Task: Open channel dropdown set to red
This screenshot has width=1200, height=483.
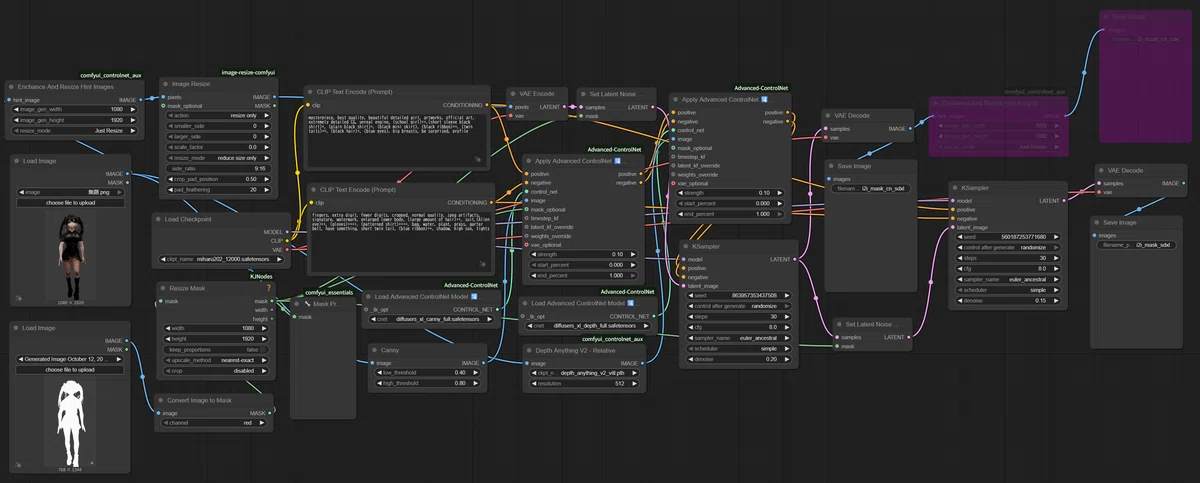Action: [x=215, y=423]
